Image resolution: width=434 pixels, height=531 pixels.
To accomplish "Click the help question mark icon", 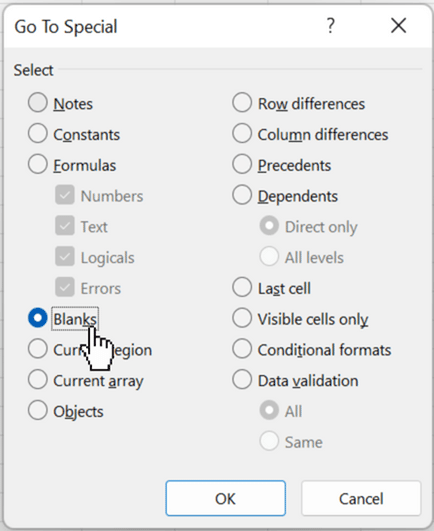I will (330, 26).
